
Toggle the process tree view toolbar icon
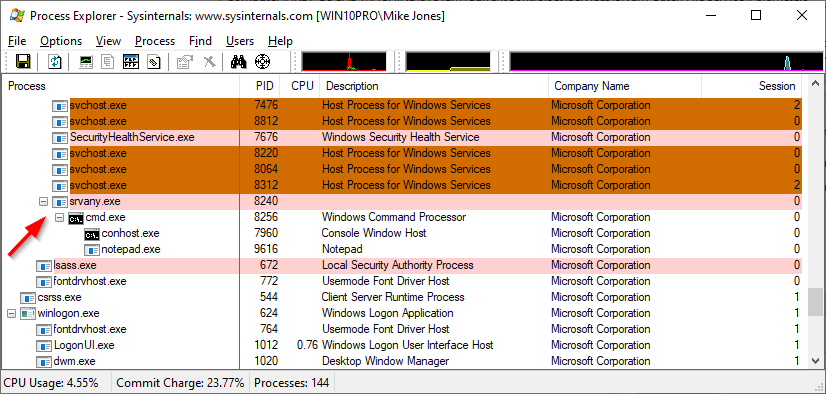108,62
